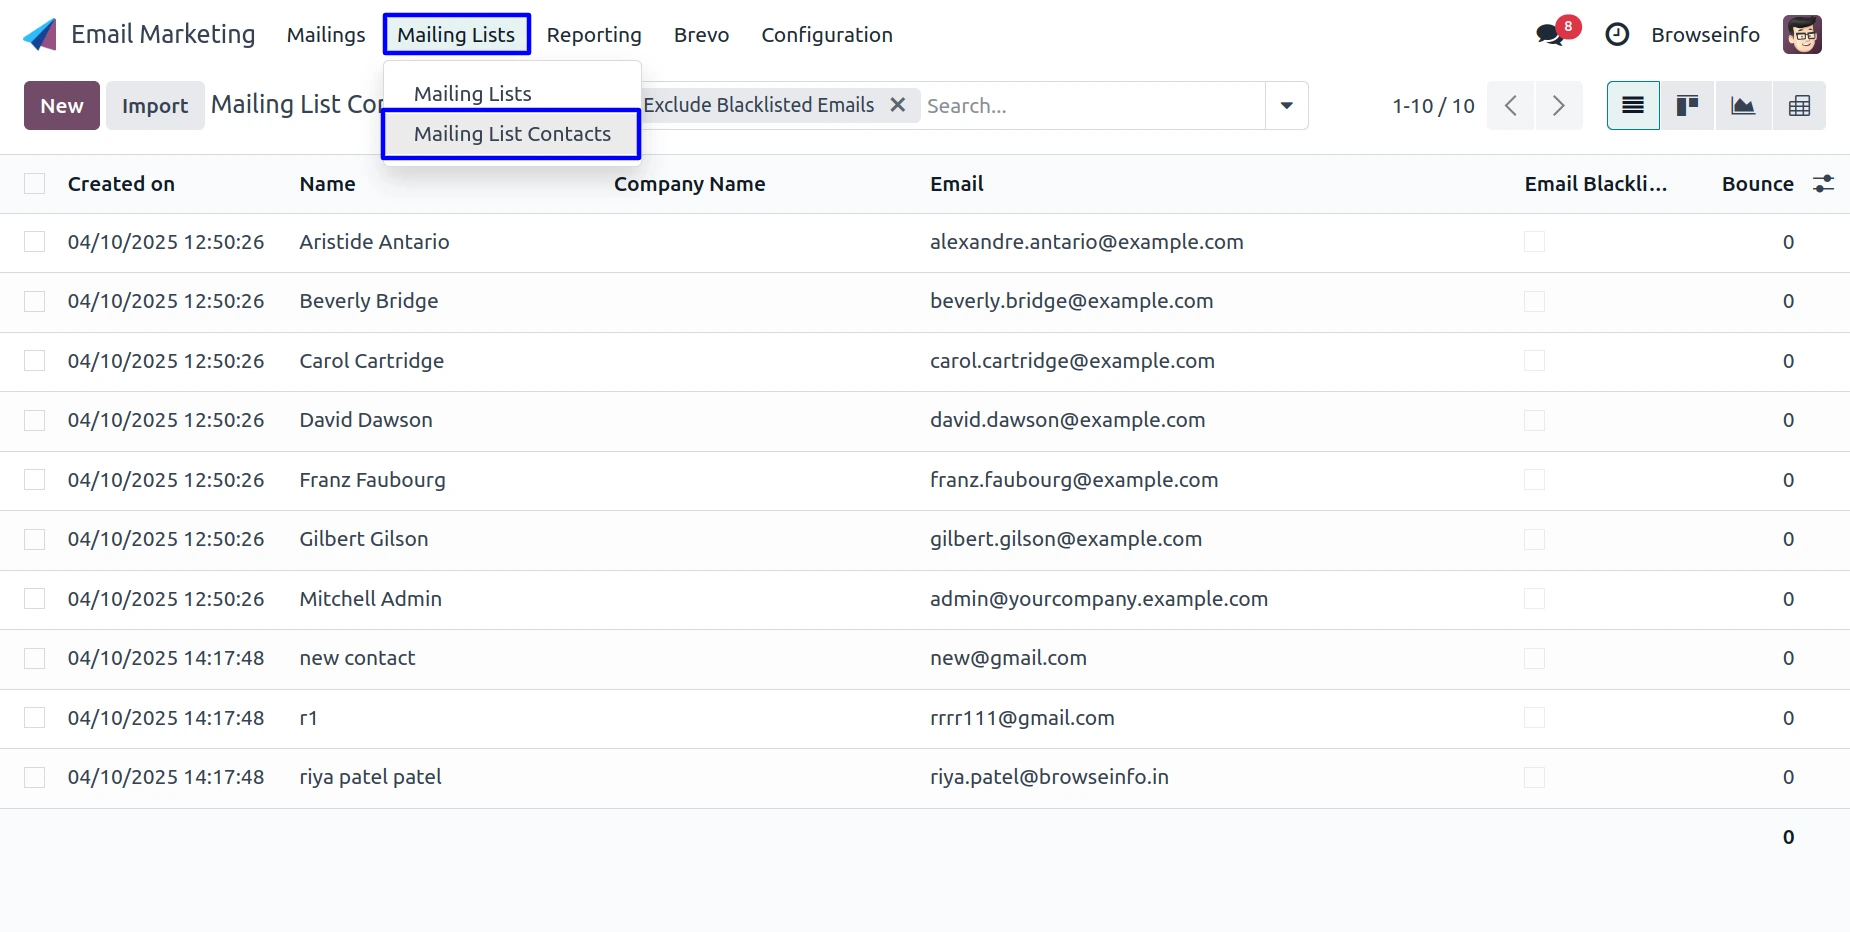The image size is (1850, 932).
Task: Click the New button
Action: click(62, 106)
